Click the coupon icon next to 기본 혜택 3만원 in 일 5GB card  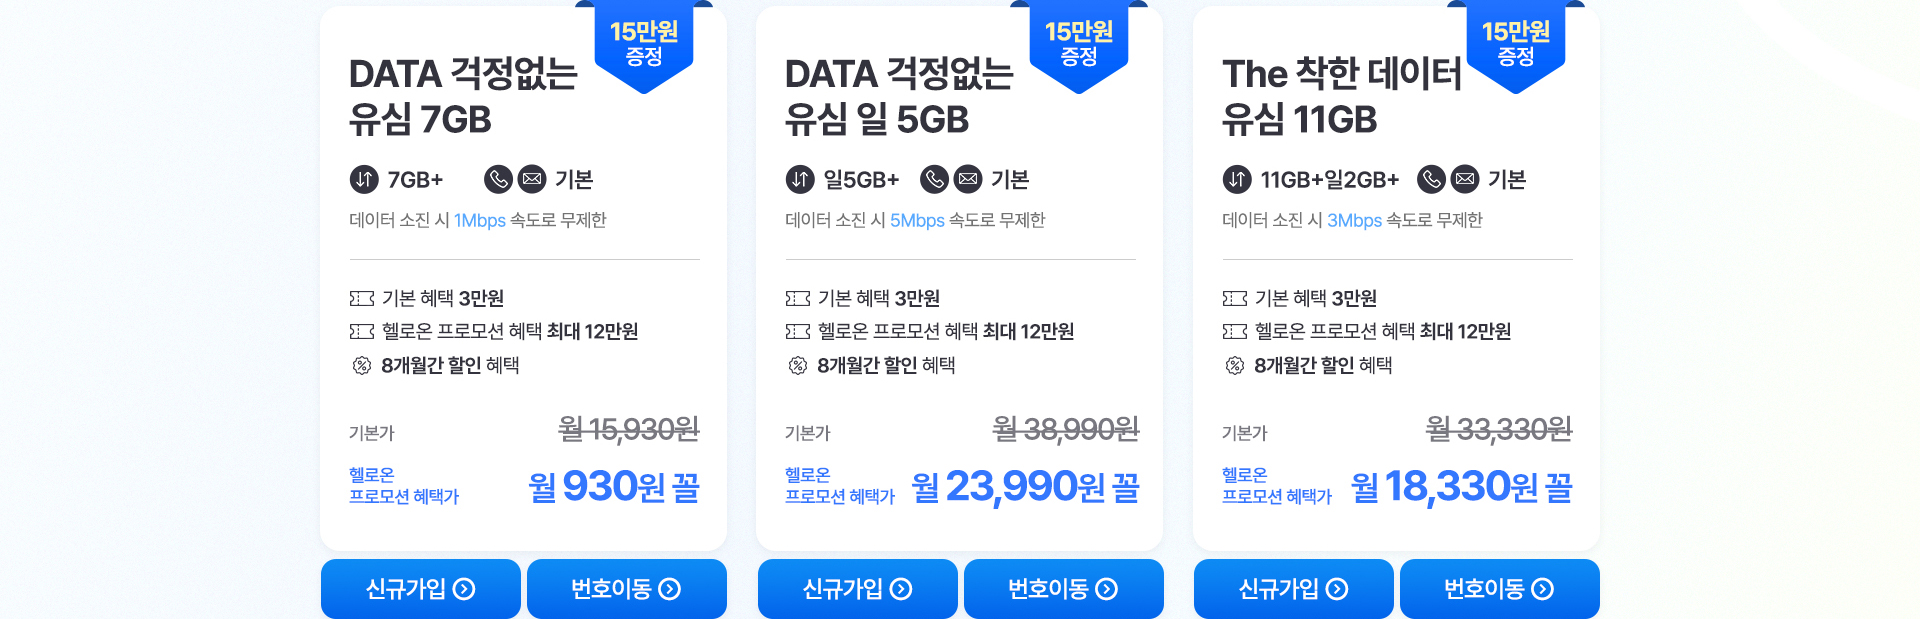tap(798, 298)
